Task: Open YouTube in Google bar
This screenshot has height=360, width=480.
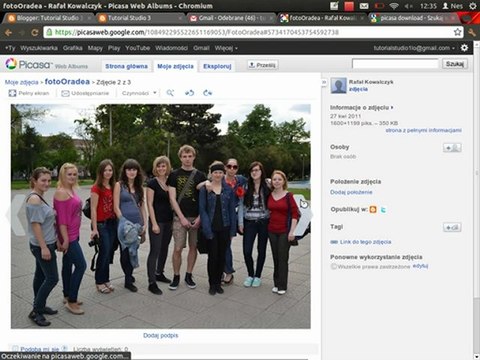Action: [x=137, y=48]
